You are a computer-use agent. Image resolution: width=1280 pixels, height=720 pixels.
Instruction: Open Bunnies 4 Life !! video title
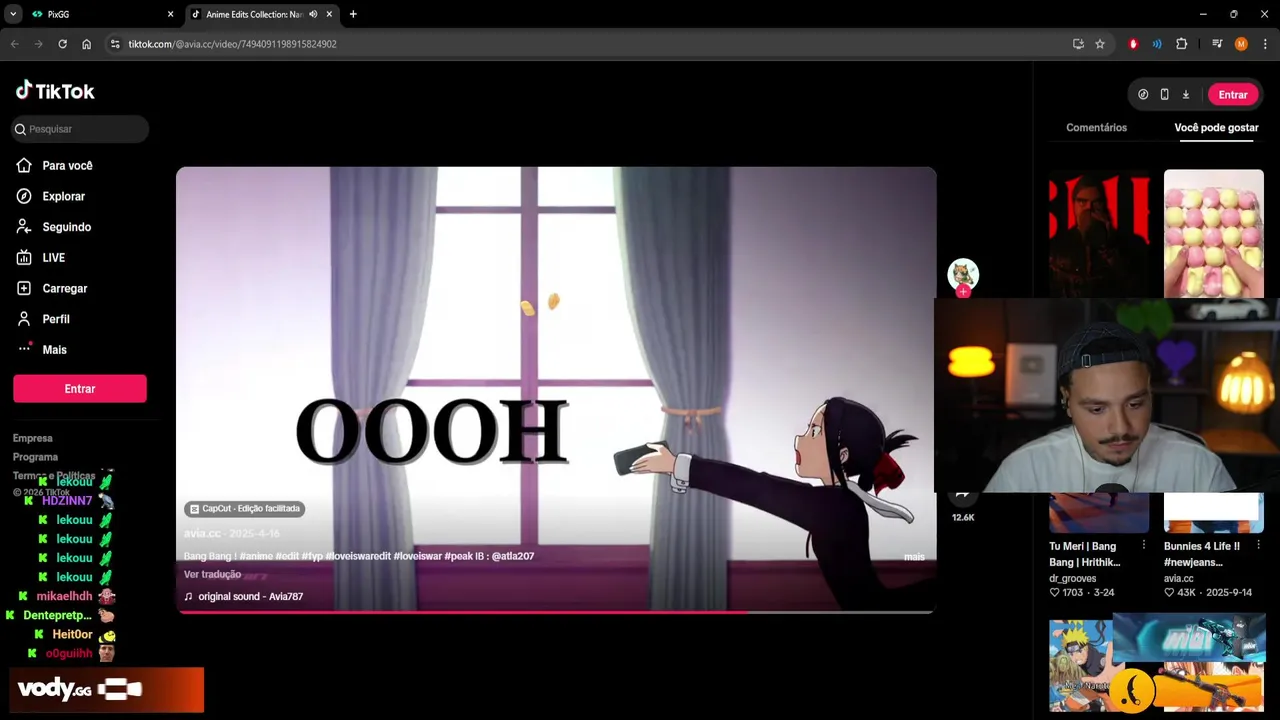[x=1201, y=554]
